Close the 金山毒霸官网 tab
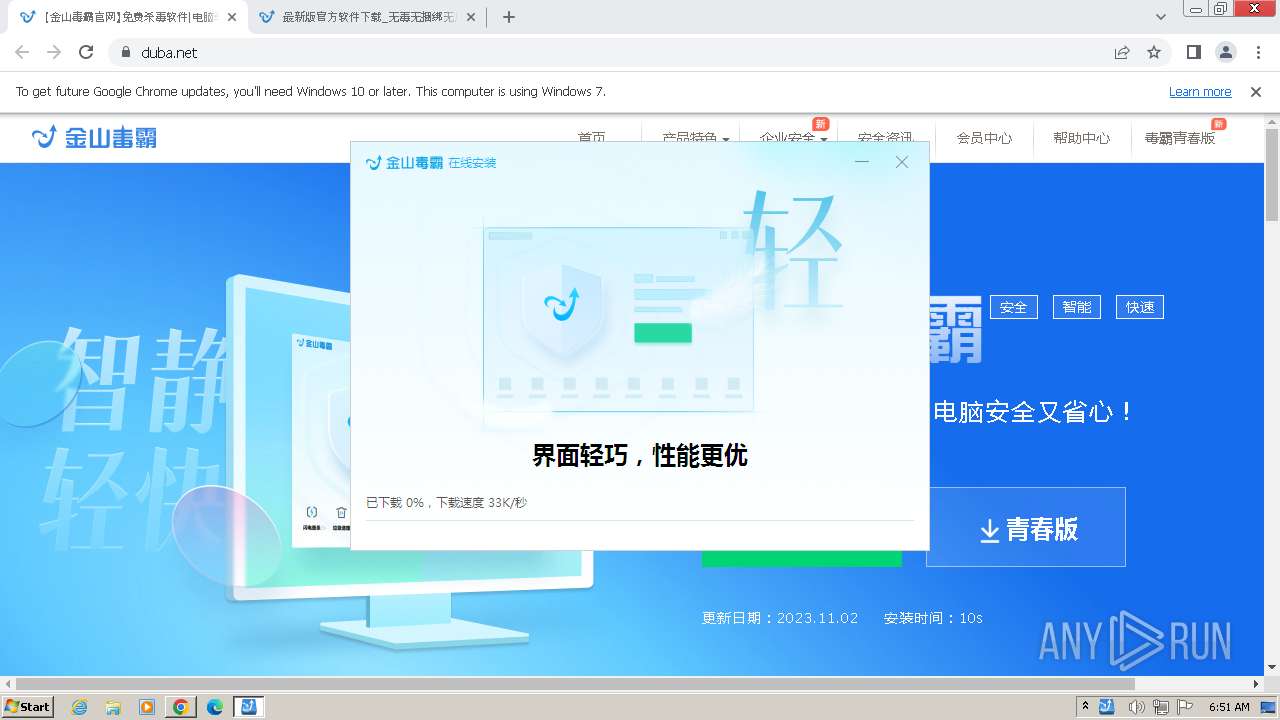This screenshot has height=720, width=1280. coord(231,17)
